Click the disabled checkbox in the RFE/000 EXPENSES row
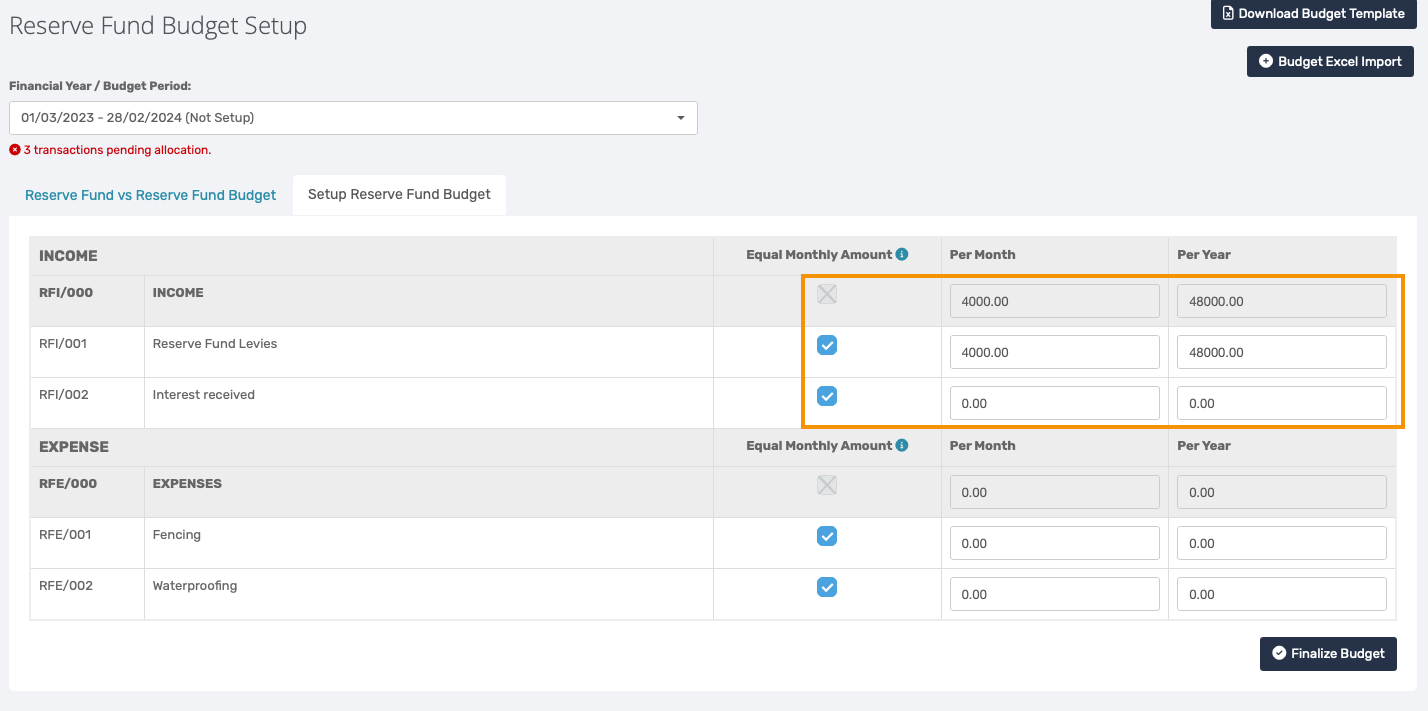1428x711 pixels. click(827, 485)
